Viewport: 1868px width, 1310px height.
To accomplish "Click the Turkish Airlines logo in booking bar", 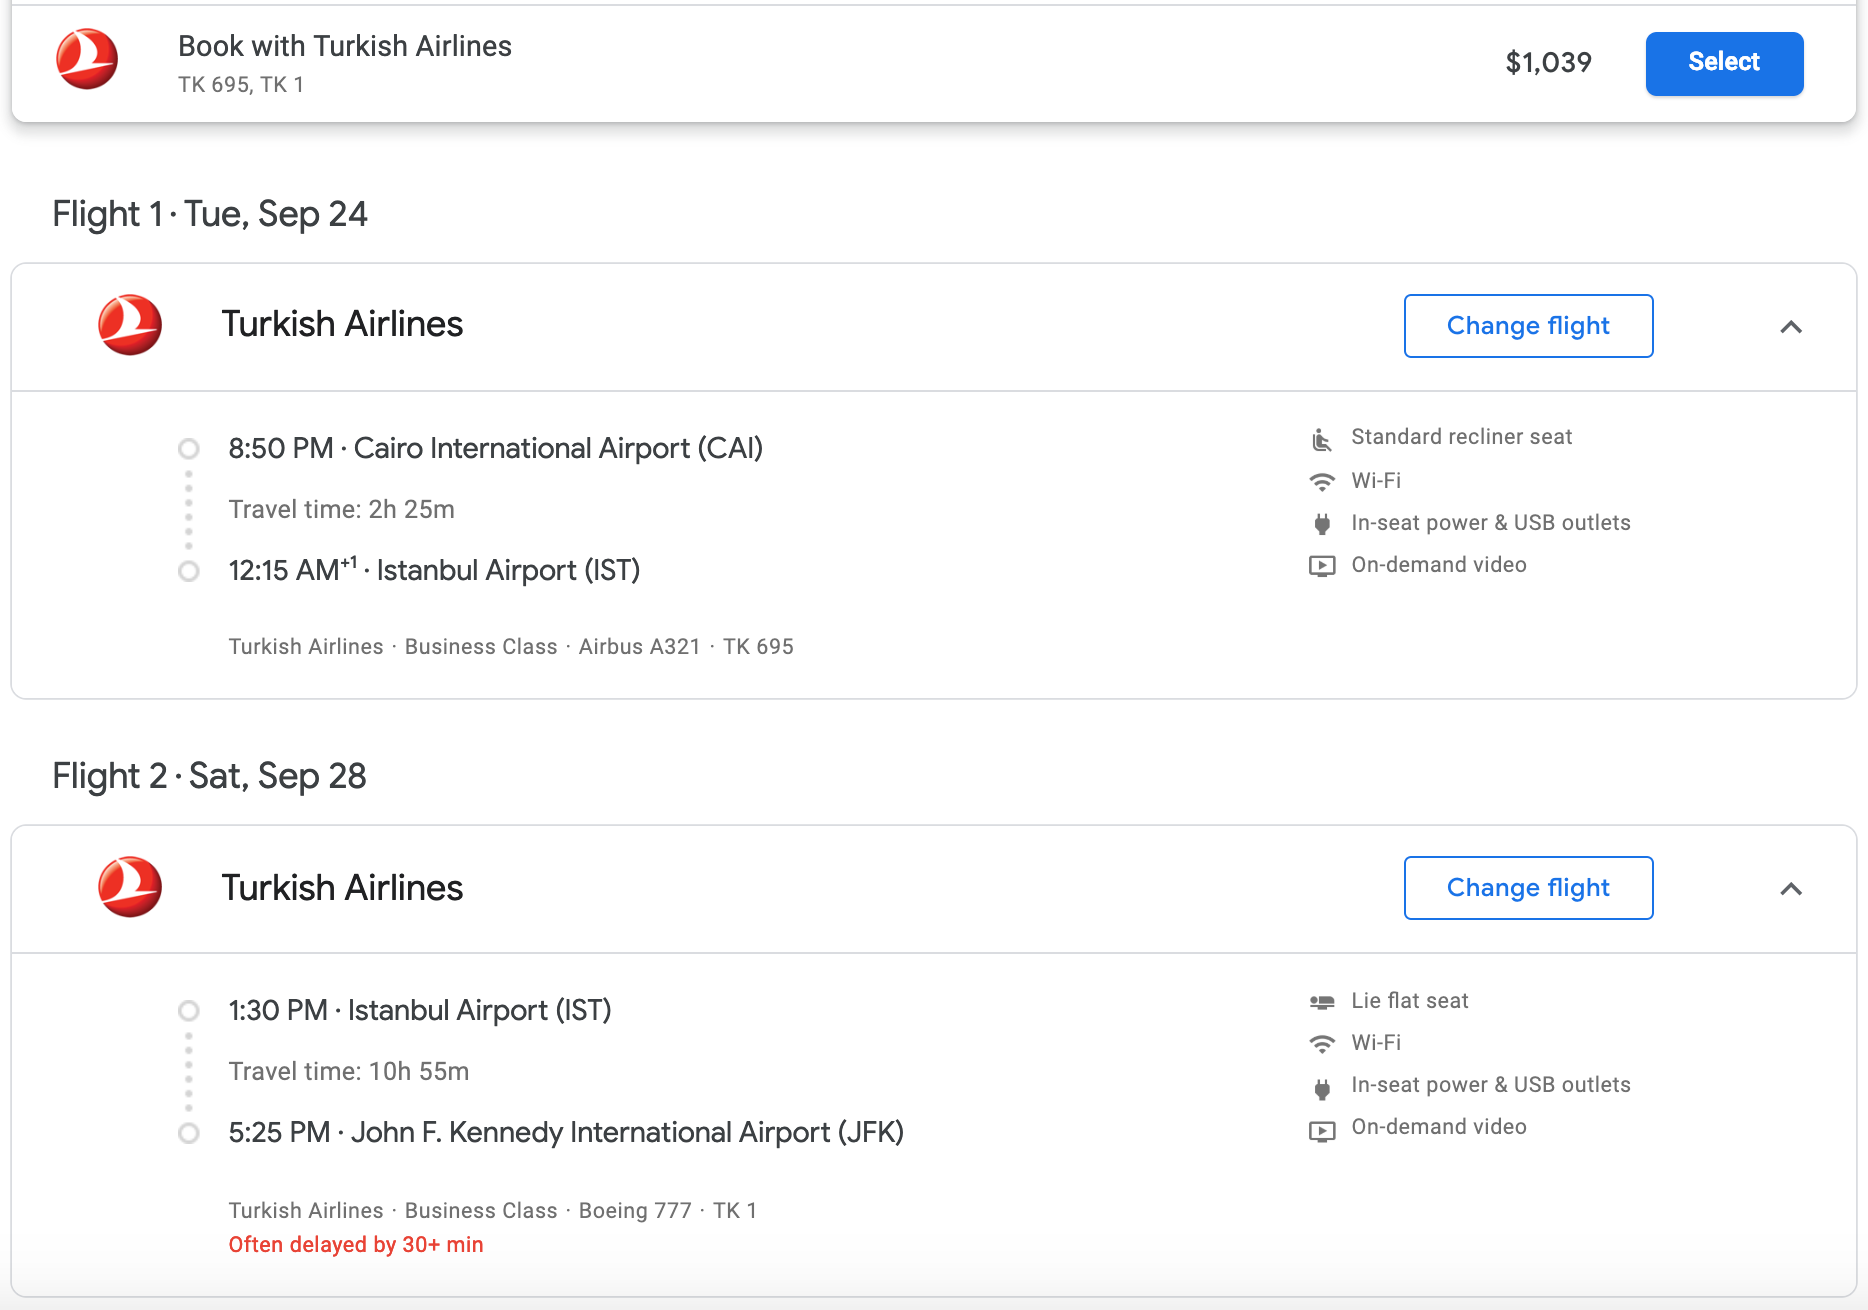I will tap(87, 60).
